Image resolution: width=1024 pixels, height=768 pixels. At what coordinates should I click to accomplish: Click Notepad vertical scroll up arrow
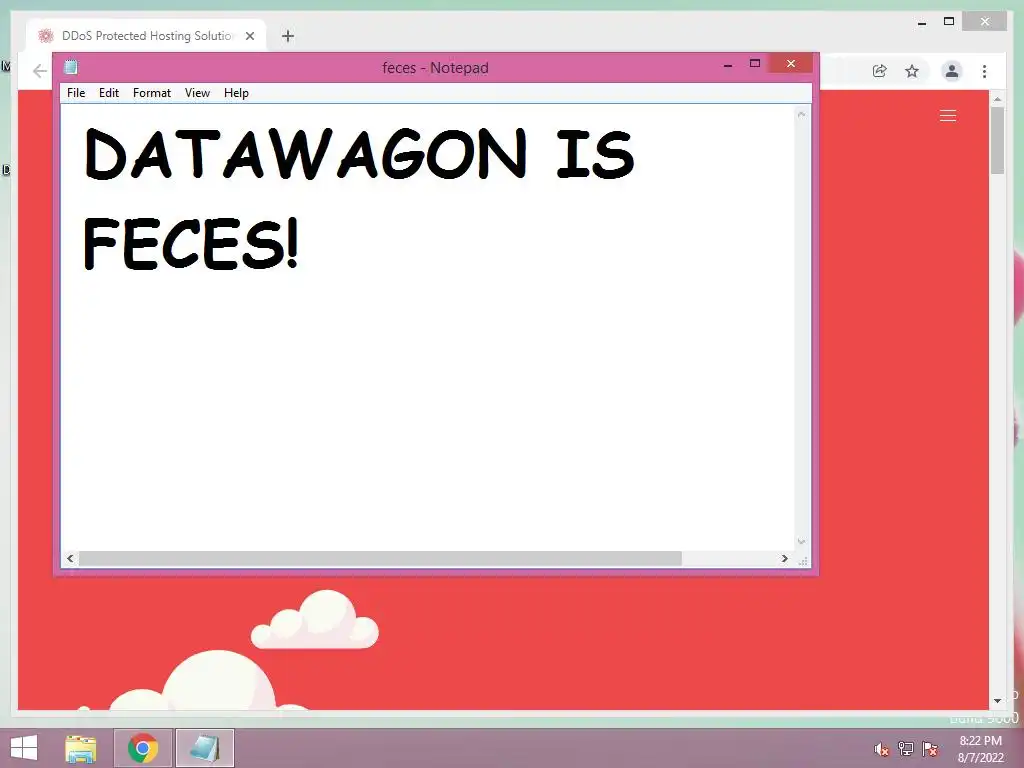pos(801,115)
